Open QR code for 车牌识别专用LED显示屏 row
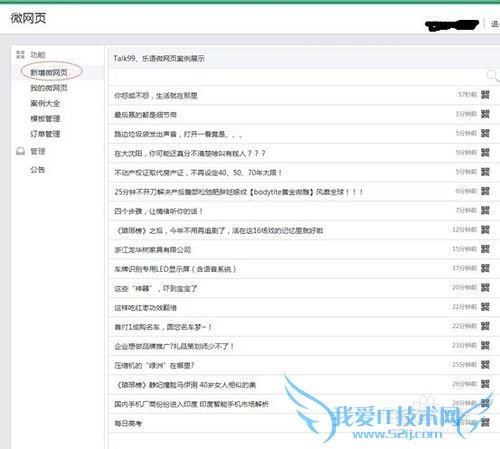Screen dimensions: 500x449 tap(485, 268)
